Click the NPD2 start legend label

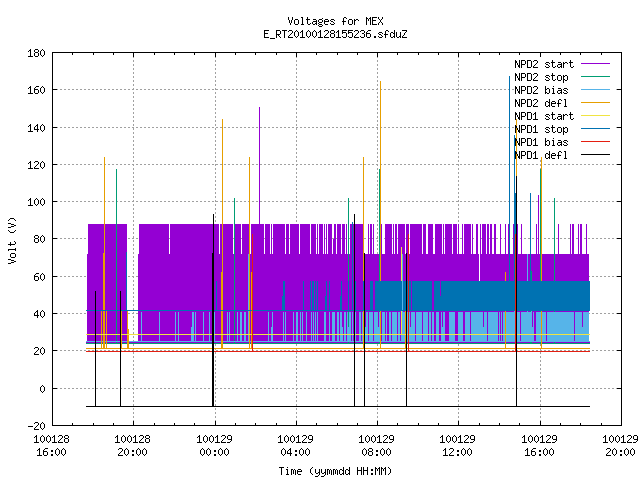click(544, 64)
